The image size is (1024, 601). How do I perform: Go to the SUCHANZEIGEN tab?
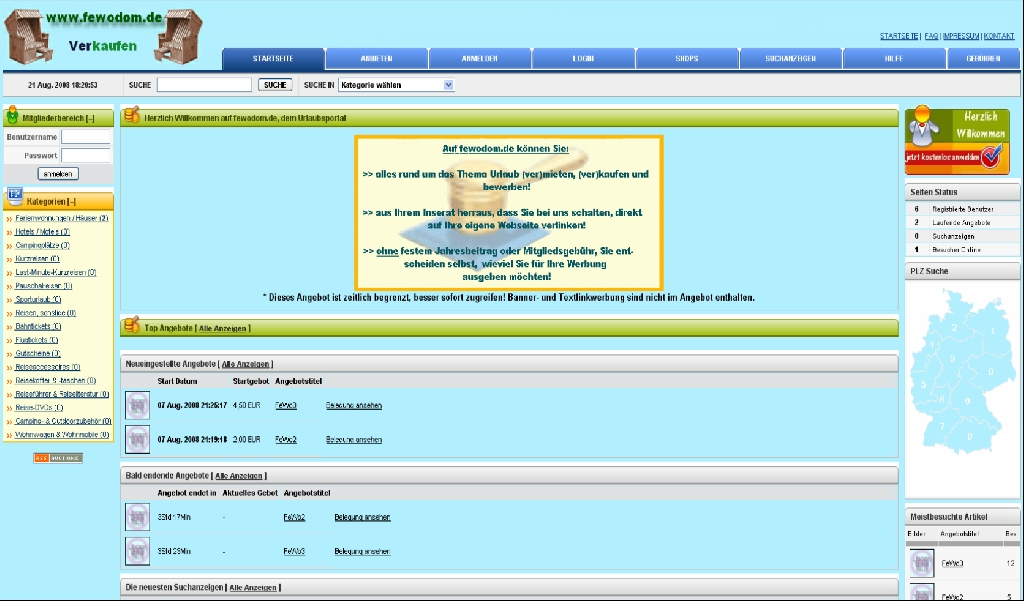point(790,59)
